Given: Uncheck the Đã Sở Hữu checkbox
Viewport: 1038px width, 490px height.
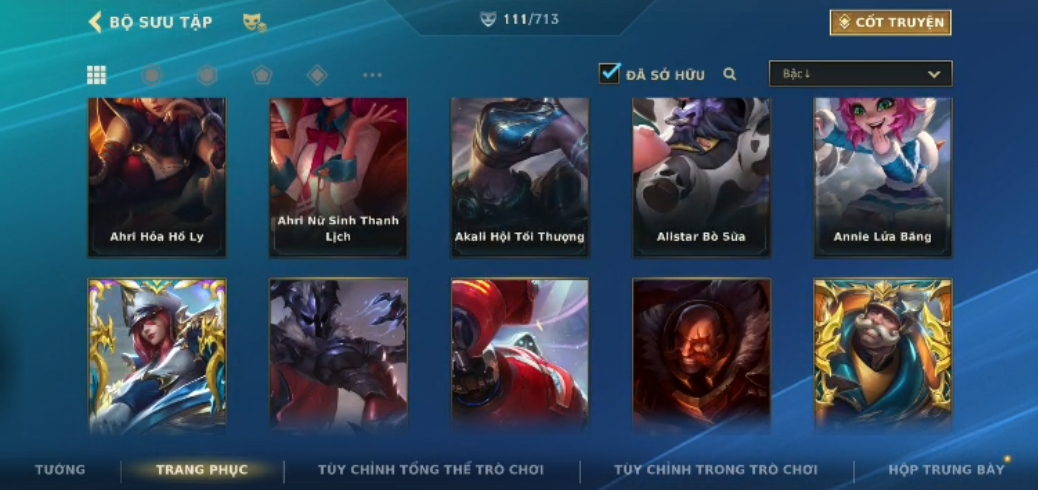Looking at the screenshot, I should 609,73.
